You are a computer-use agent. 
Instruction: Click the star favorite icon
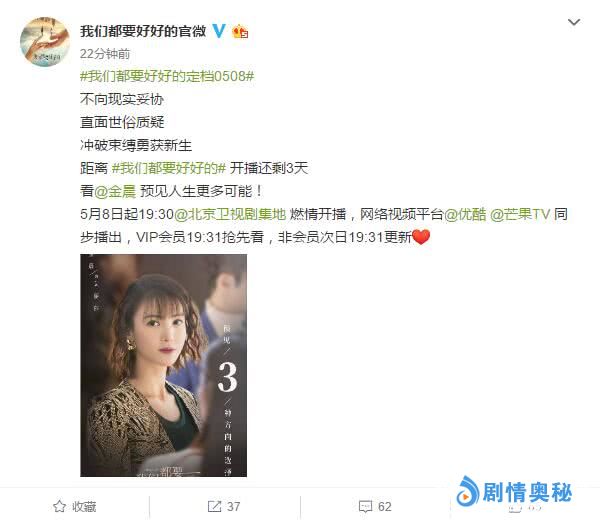coord(59,506)
